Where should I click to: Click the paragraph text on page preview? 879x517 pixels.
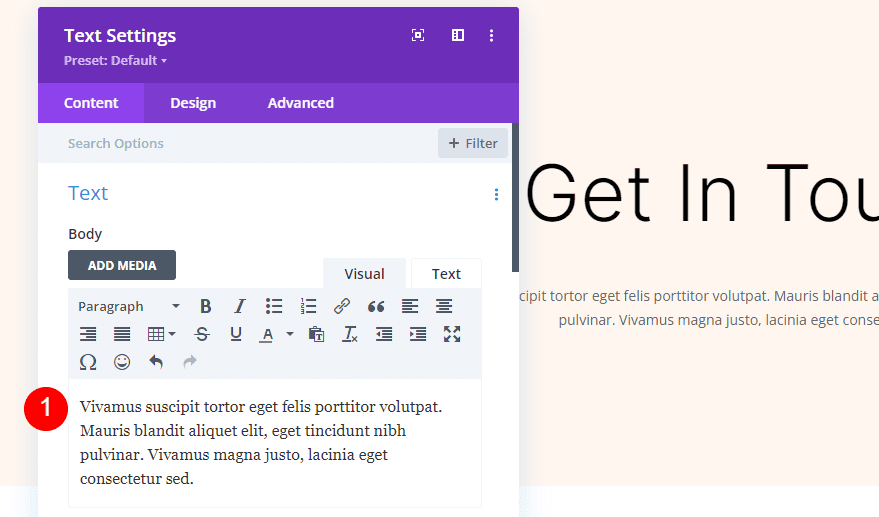pyautogui.click(x=698, y=308)
